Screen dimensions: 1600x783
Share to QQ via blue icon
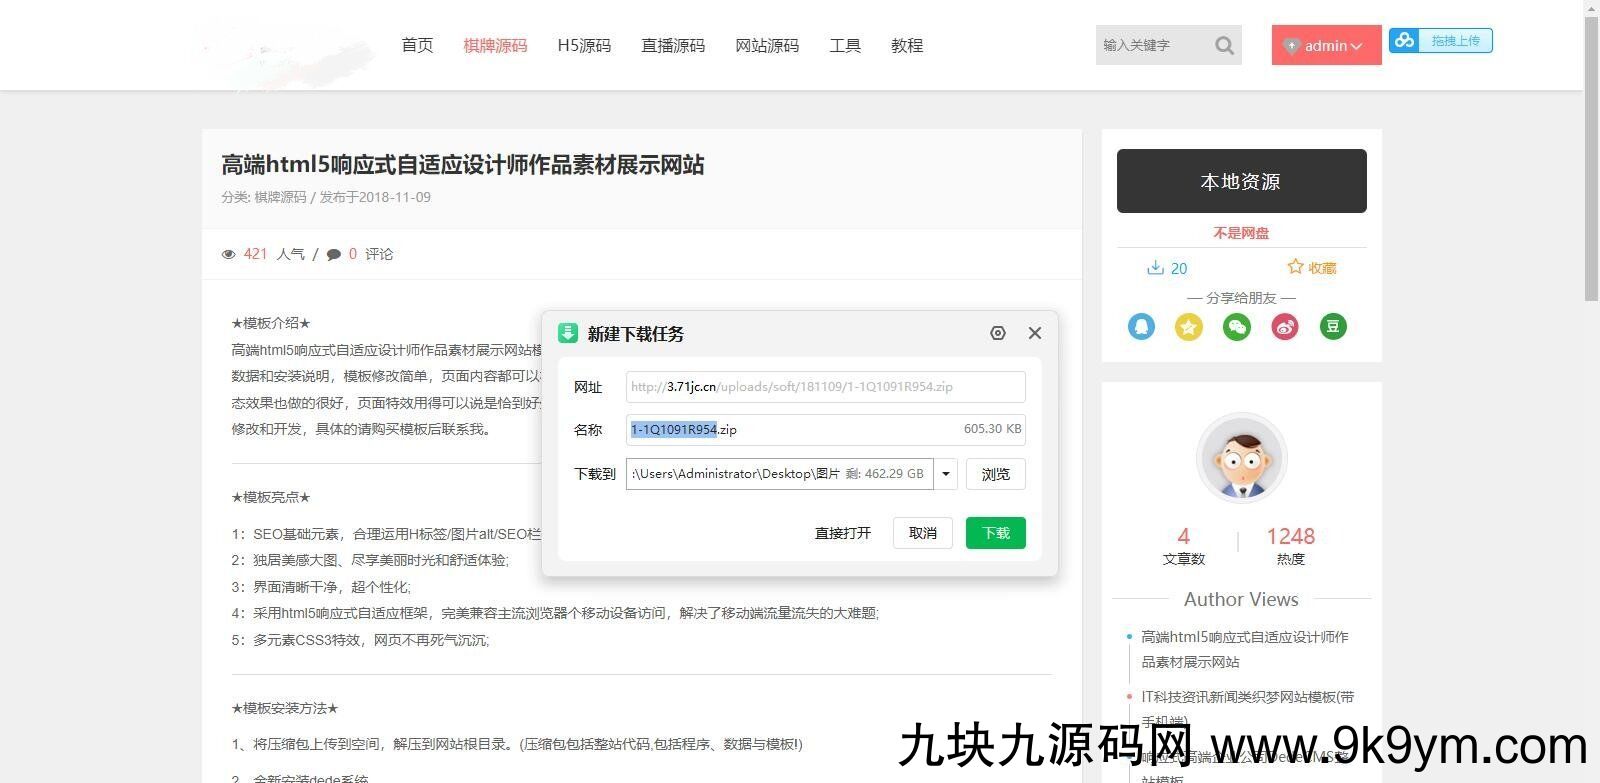pos(1141,326)
